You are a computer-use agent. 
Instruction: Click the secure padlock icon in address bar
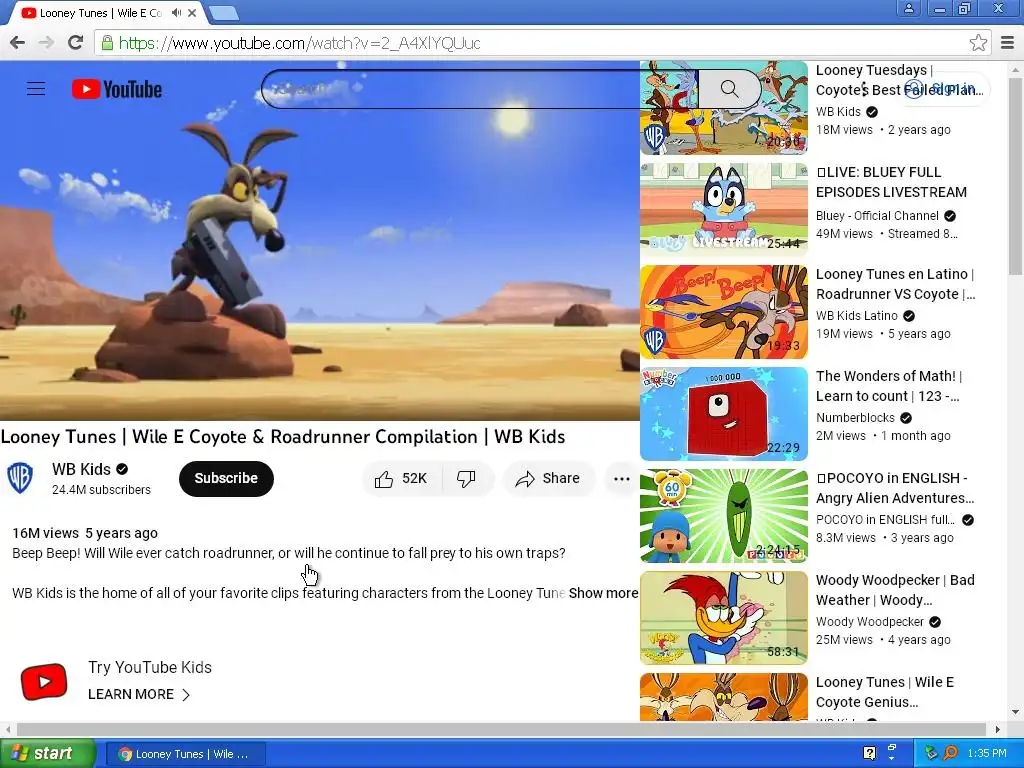[x=107, y=43]
